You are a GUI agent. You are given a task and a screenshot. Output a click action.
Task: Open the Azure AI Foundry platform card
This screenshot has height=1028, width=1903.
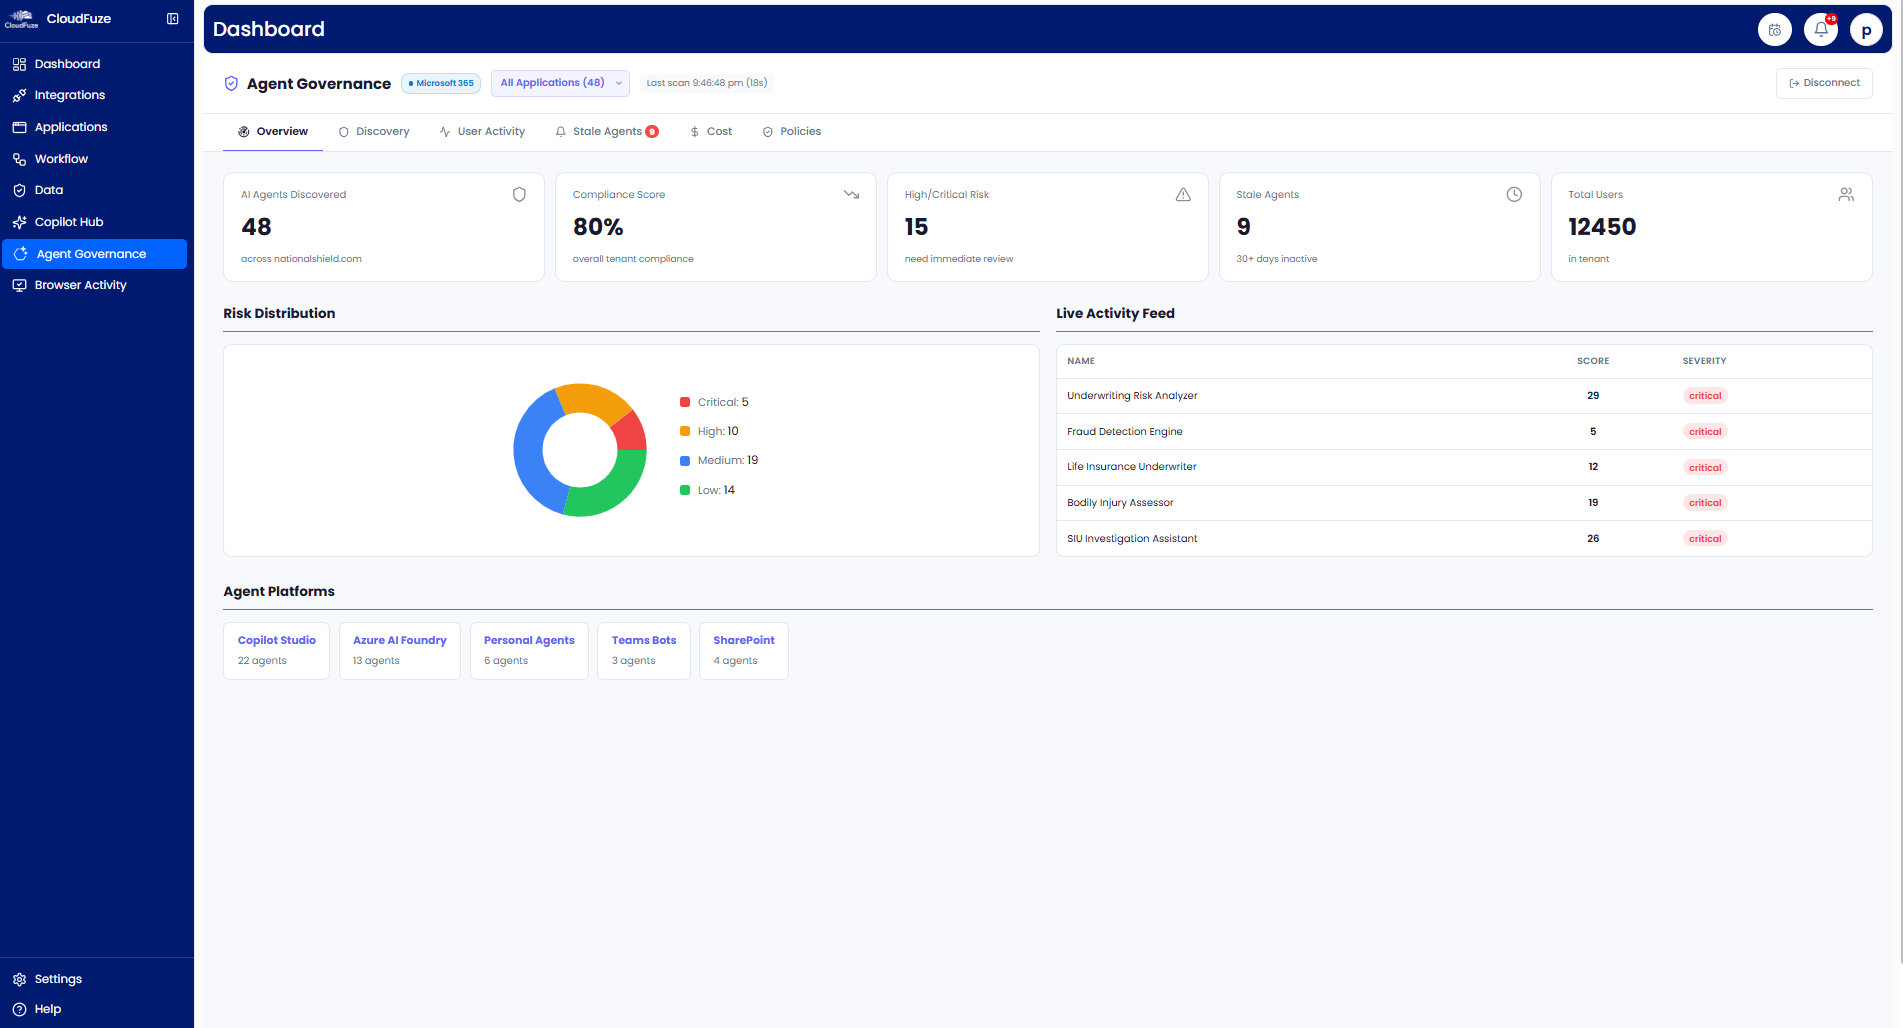coord(400,651)
